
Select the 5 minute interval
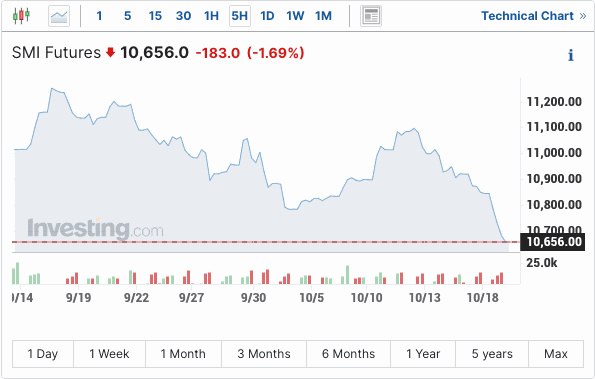(x=128, y=16)
